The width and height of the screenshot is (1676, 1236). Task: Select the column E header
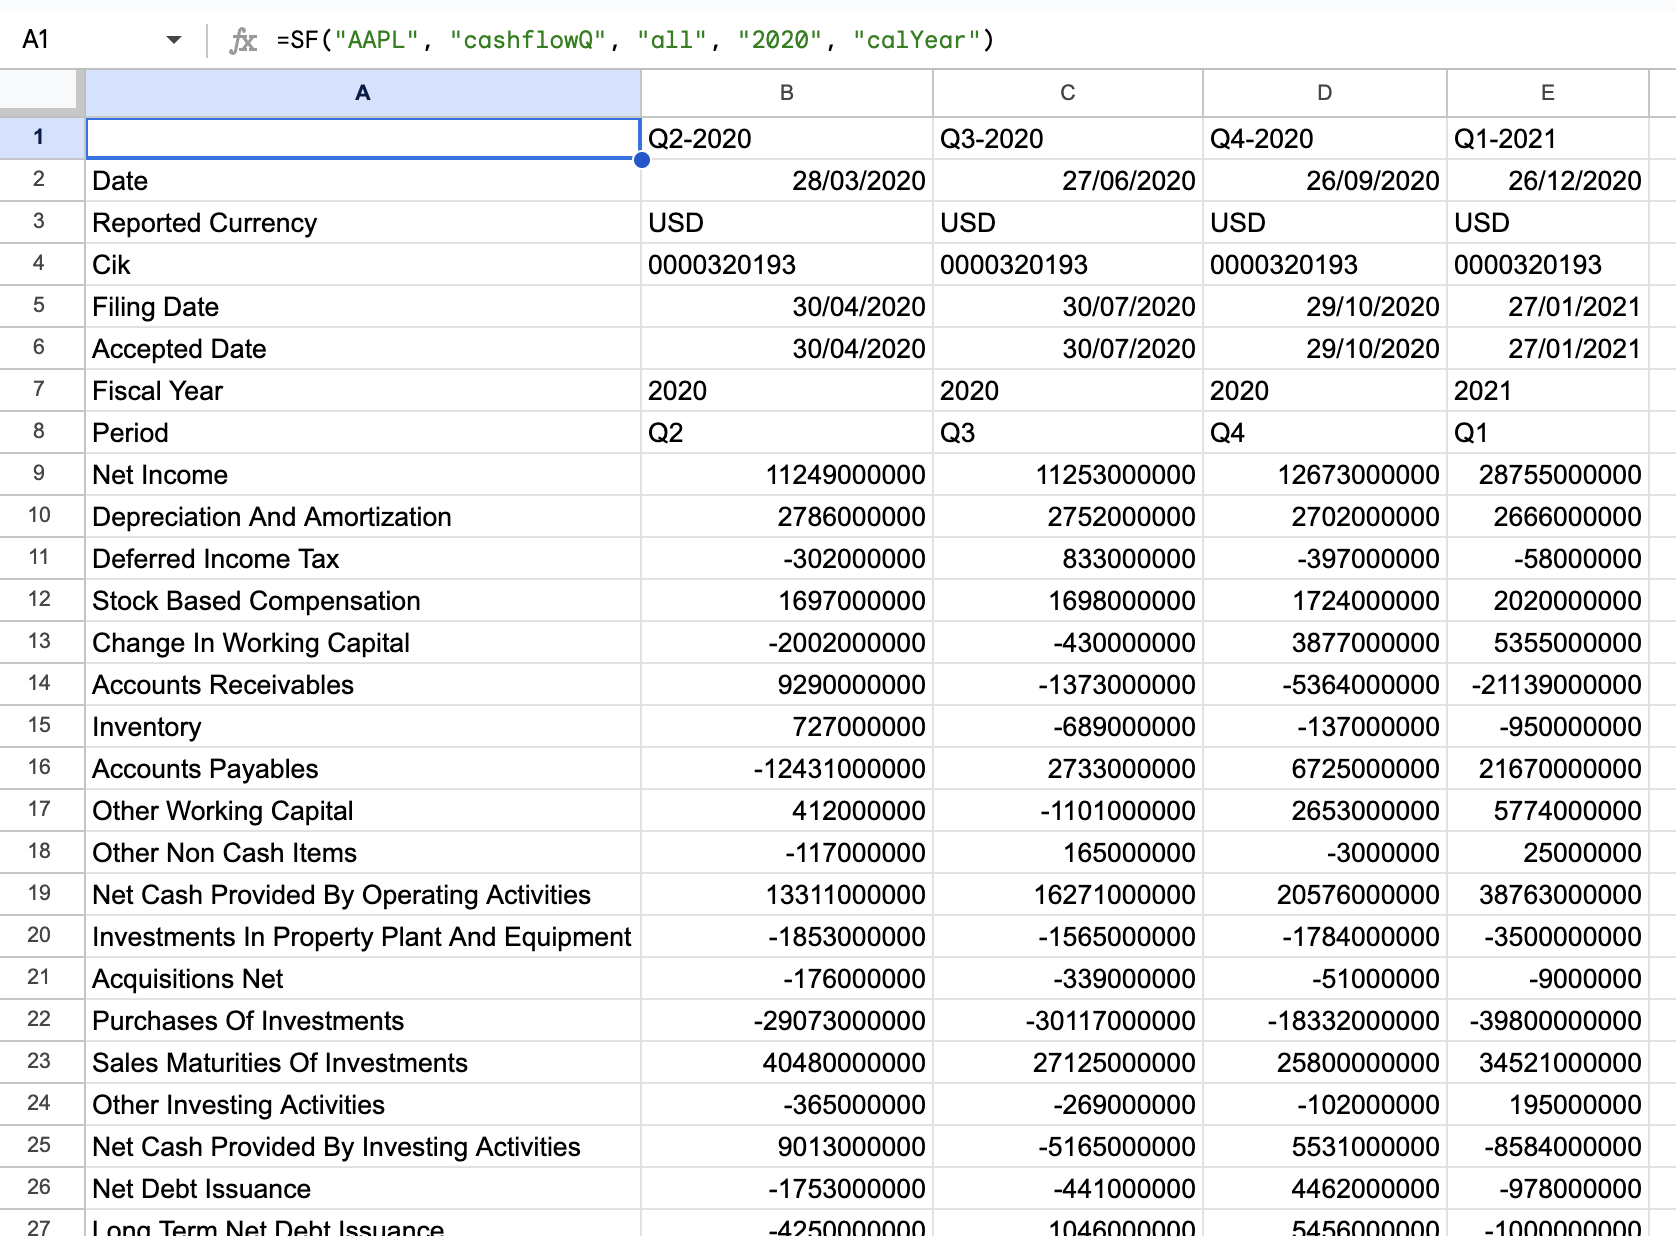pos(1548,93)
